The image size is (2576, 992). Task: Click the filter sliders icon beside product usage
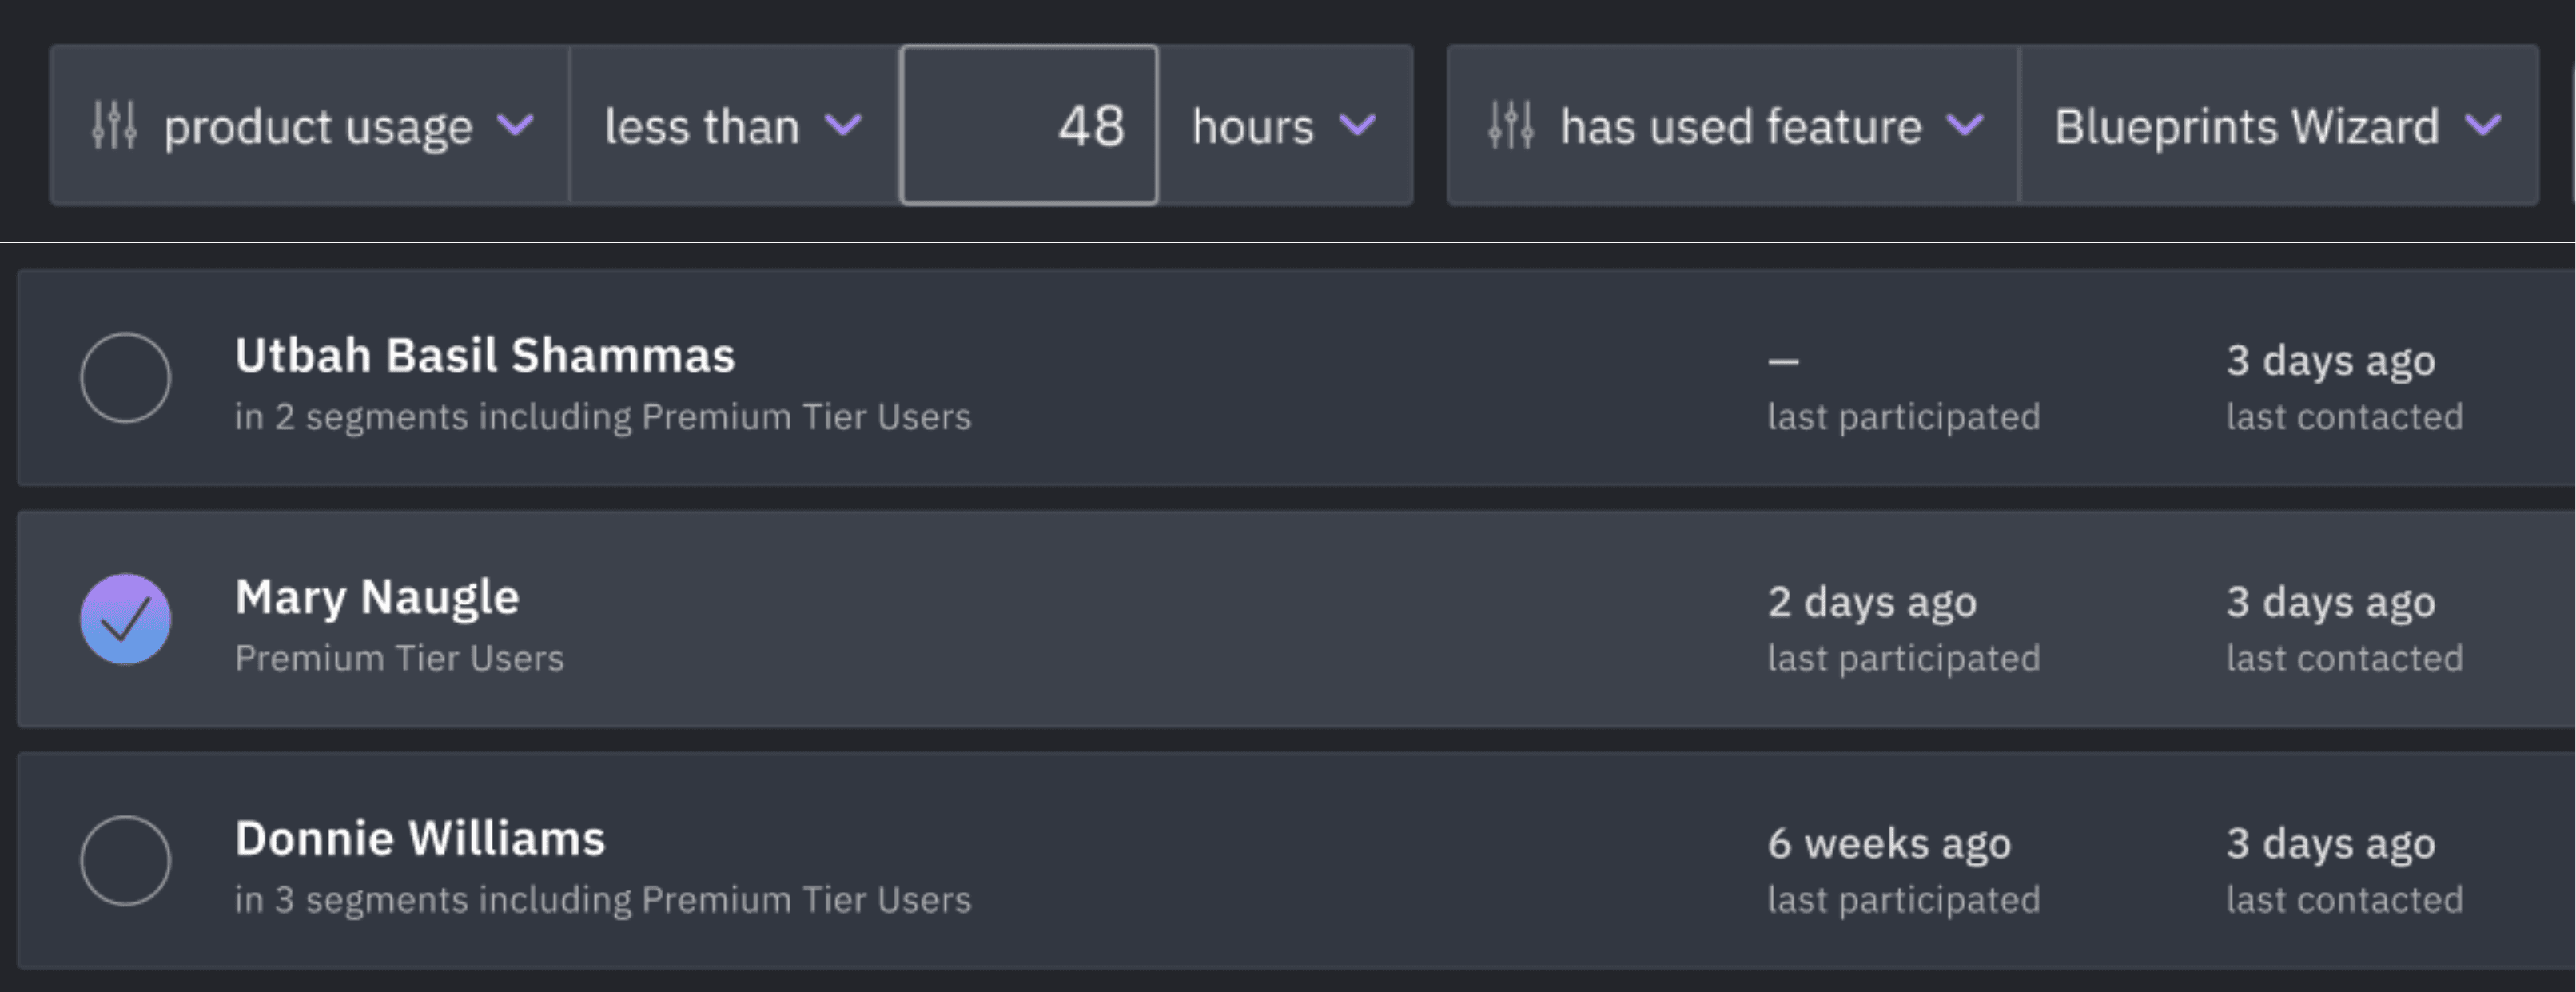pyautogui.click(x=117, y=125)
